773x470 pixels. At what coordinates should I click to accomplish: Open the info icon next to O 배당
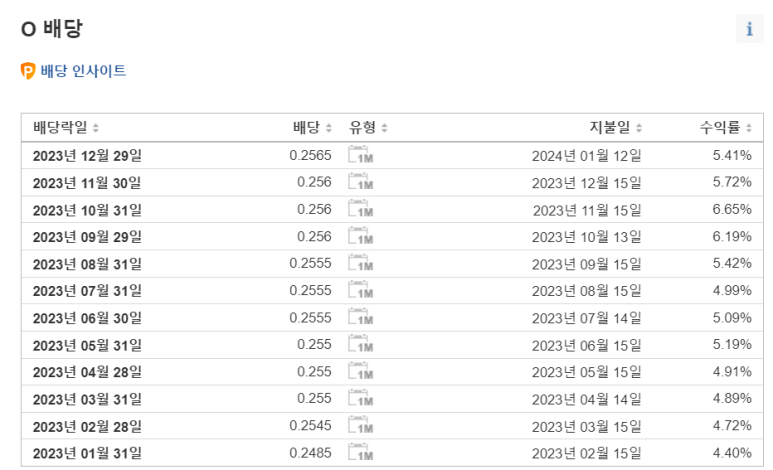pyautogui.click(x=749, y=29)
